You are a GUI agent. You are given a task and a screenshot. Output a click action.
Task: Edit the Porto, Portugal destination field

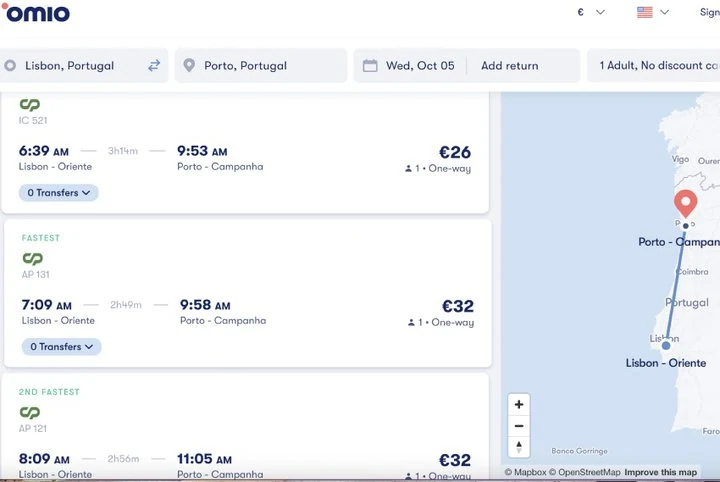(246, 66)
